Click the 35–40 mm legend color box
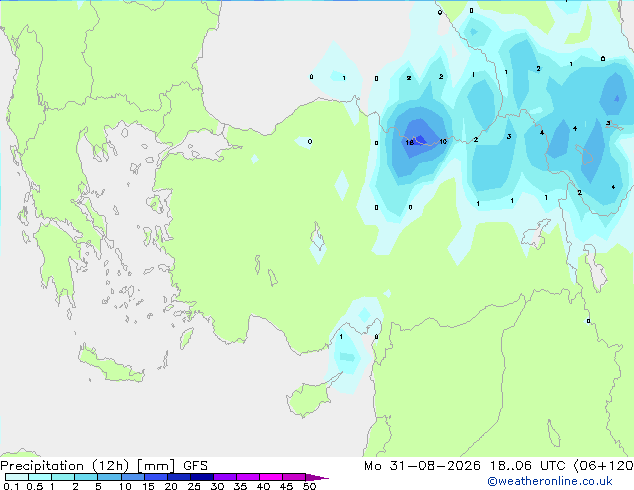 247,477
